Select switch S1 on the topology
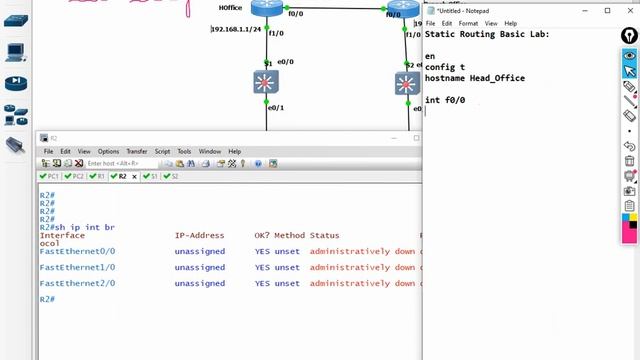 (x=266, y=82)
